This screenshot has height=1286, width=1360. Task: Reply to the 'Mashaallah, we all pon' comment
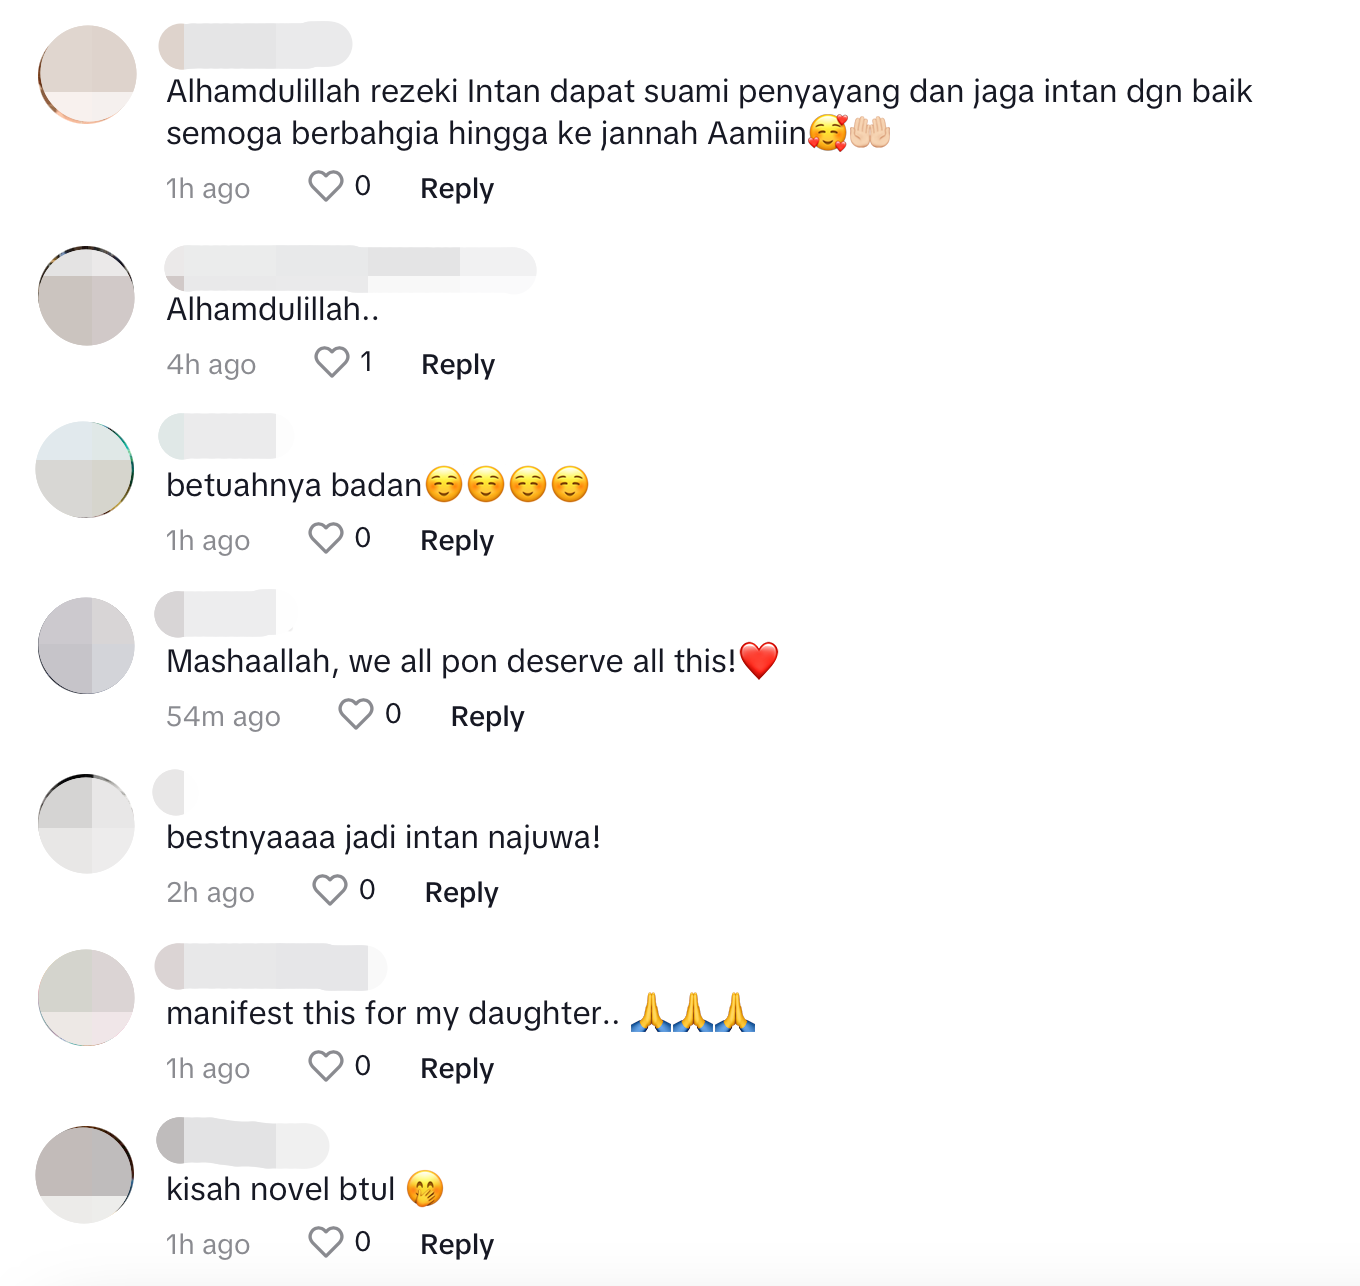[488, 716]
